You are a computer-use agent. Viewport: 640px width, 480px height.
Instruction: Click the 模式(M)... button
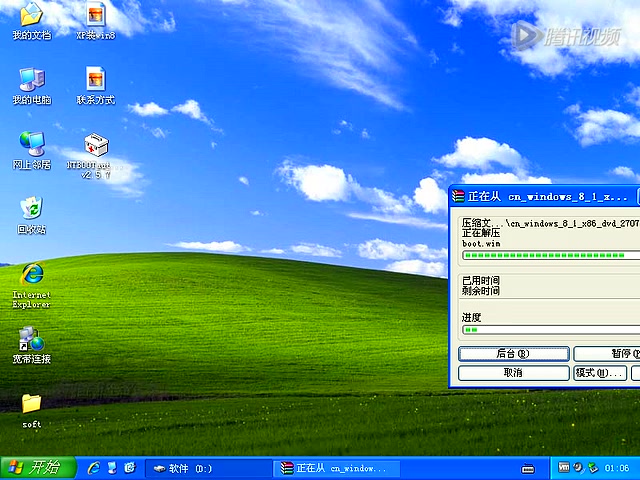(600, 373)
